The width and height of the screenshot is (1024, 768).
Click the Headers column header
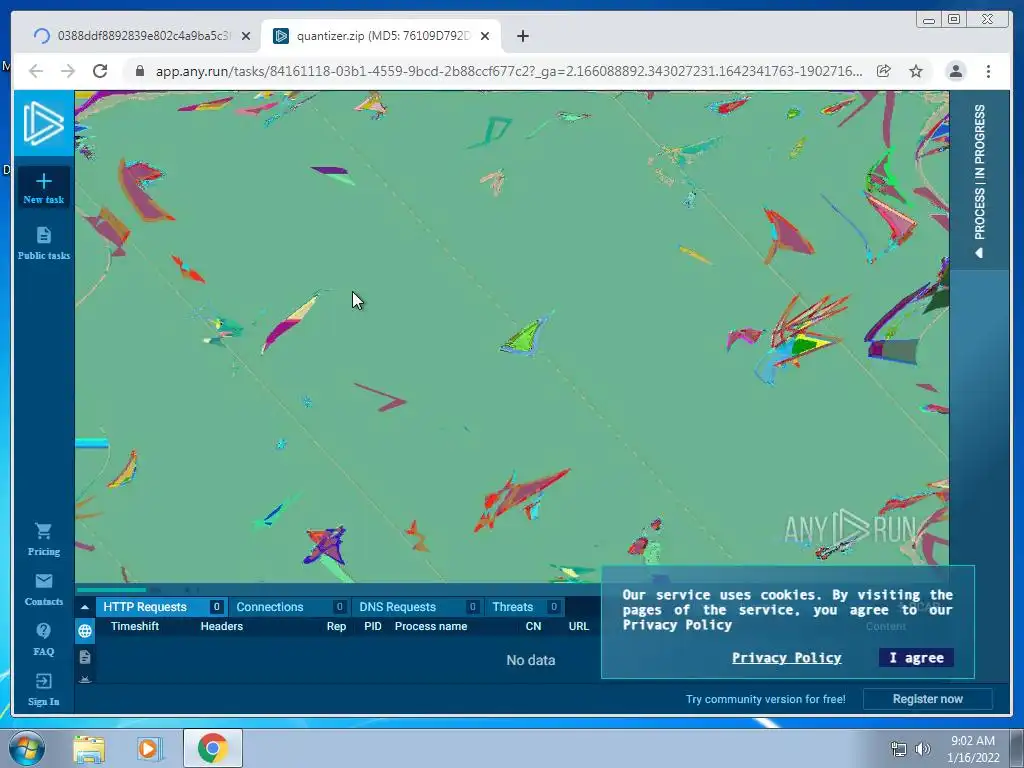tap(221, 626)
